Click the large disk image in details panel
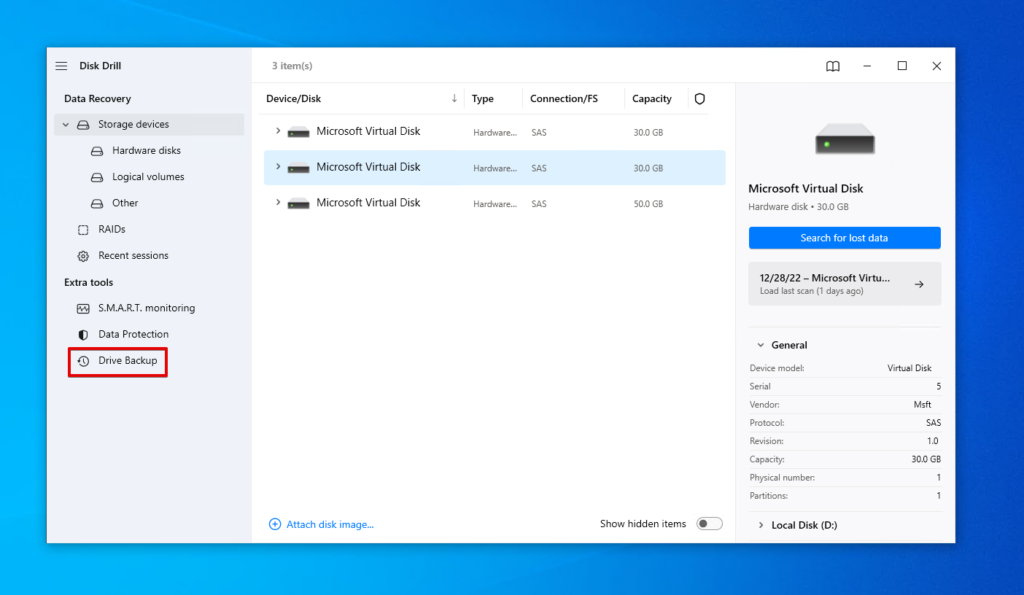This screenshot has width=1024, height=595. [844, 138]
